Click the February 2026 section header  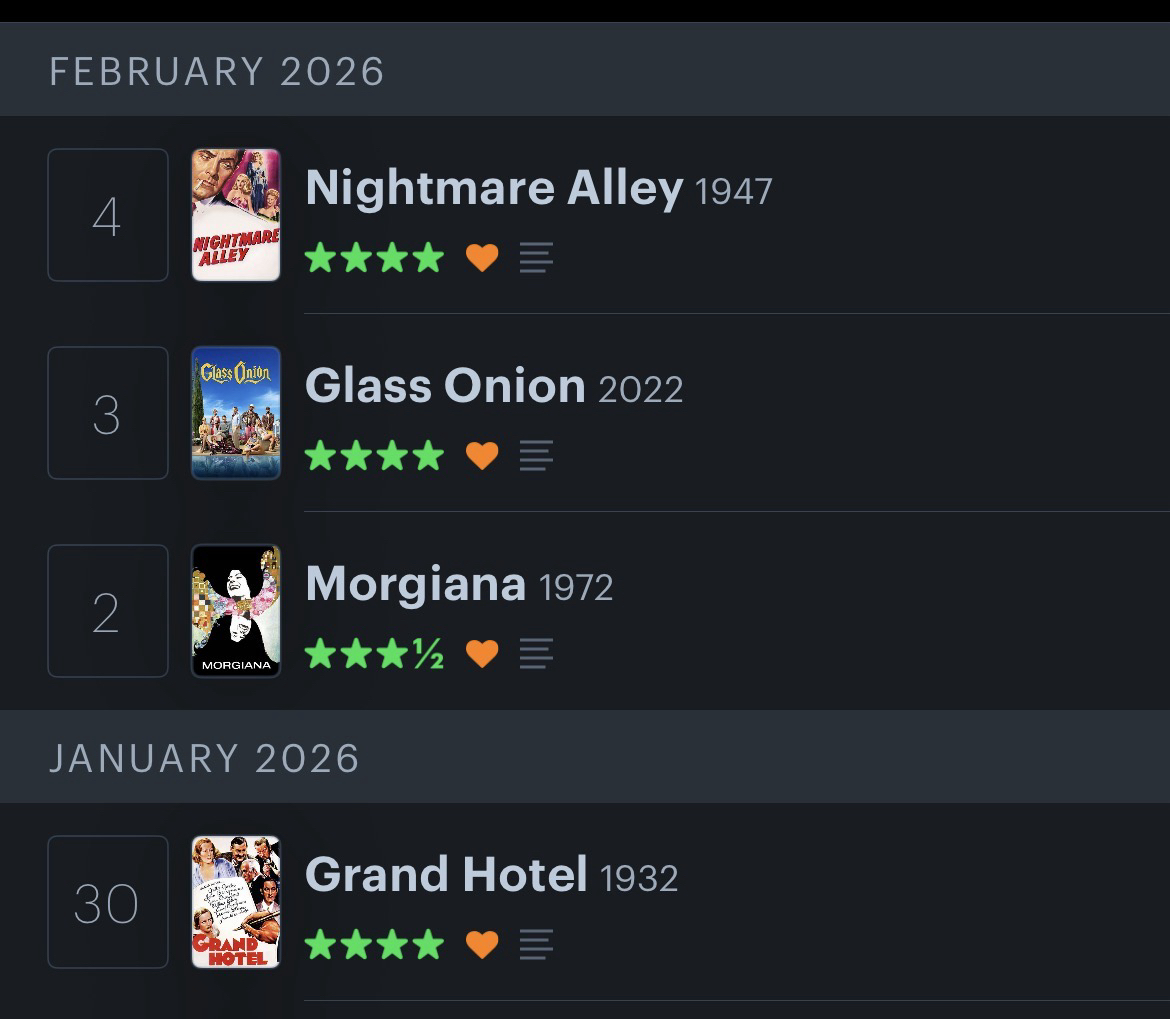217,72
